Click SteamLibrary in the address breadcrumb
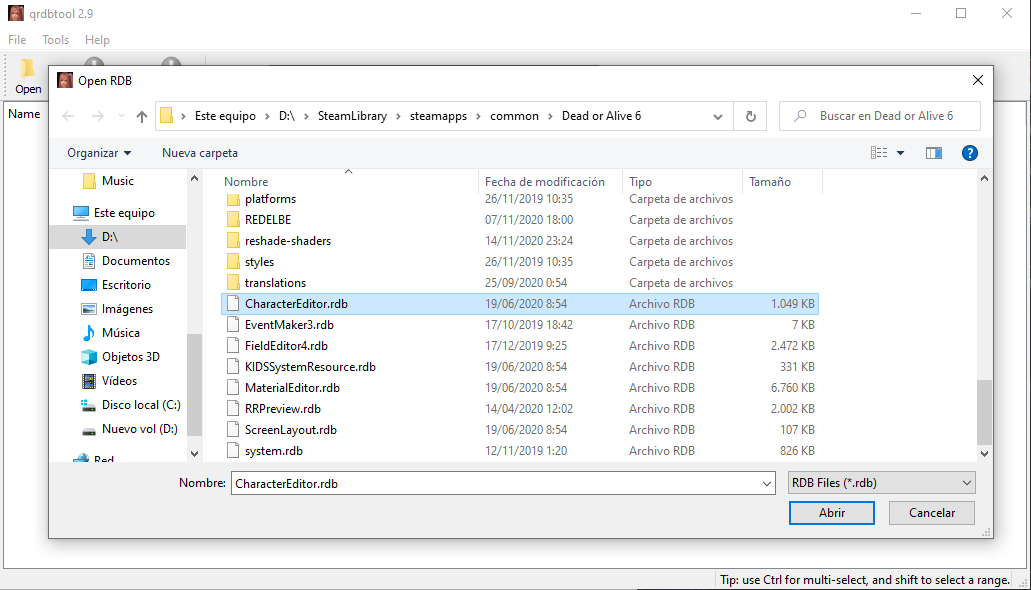1031x590 pixels. [x=352, y=116]
